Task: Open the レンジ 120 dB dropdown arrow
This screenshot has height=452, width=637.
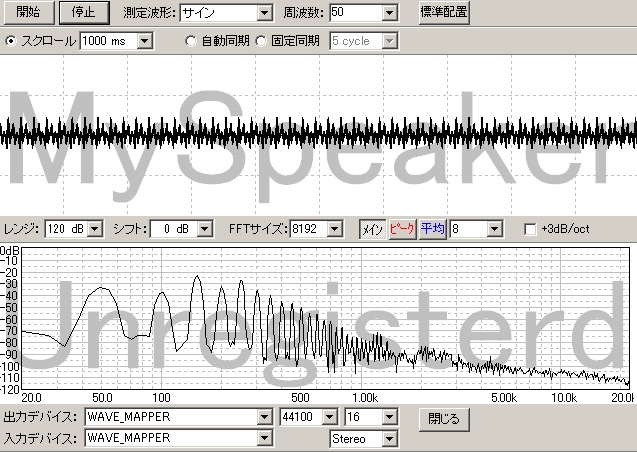Action: coord(95,229)
